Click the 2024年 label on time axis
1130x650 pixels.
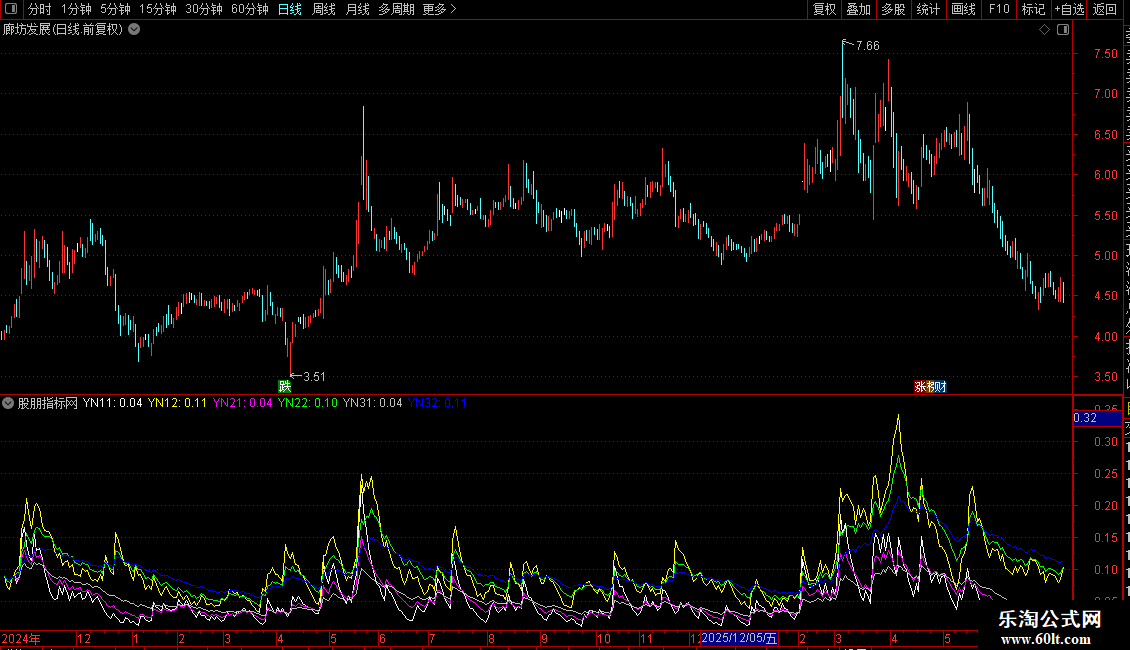[20, 638]
